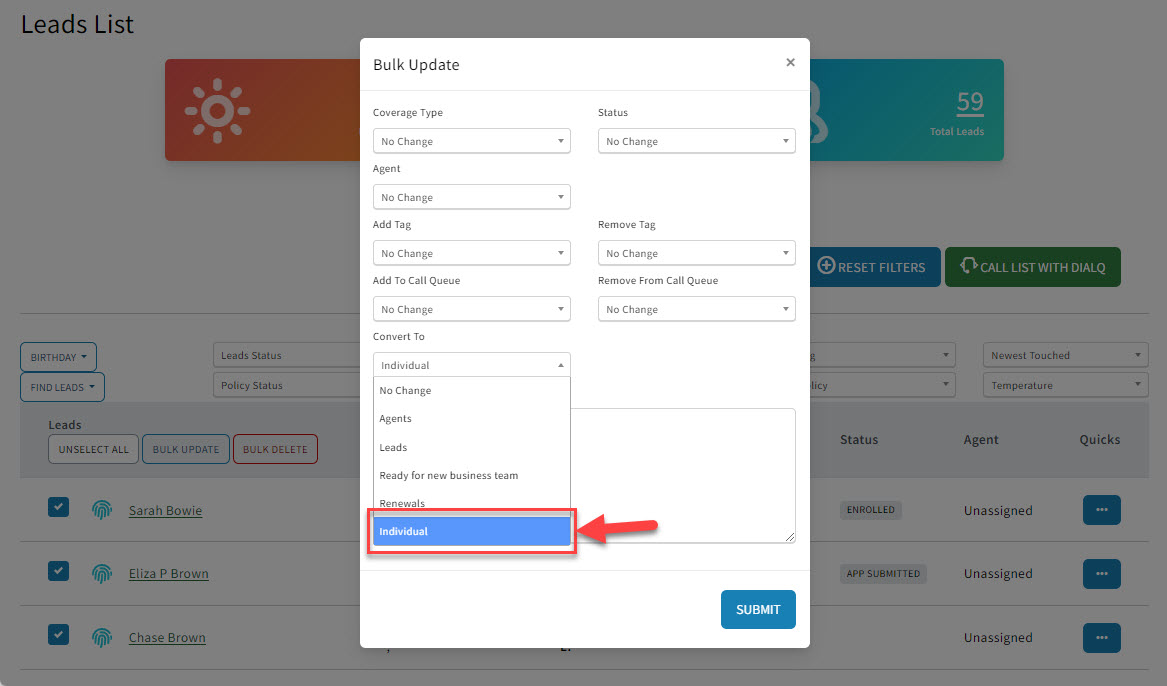1167x686 pixels.
Task: Choose Leads in Convert To list
Action: (471, 447)
